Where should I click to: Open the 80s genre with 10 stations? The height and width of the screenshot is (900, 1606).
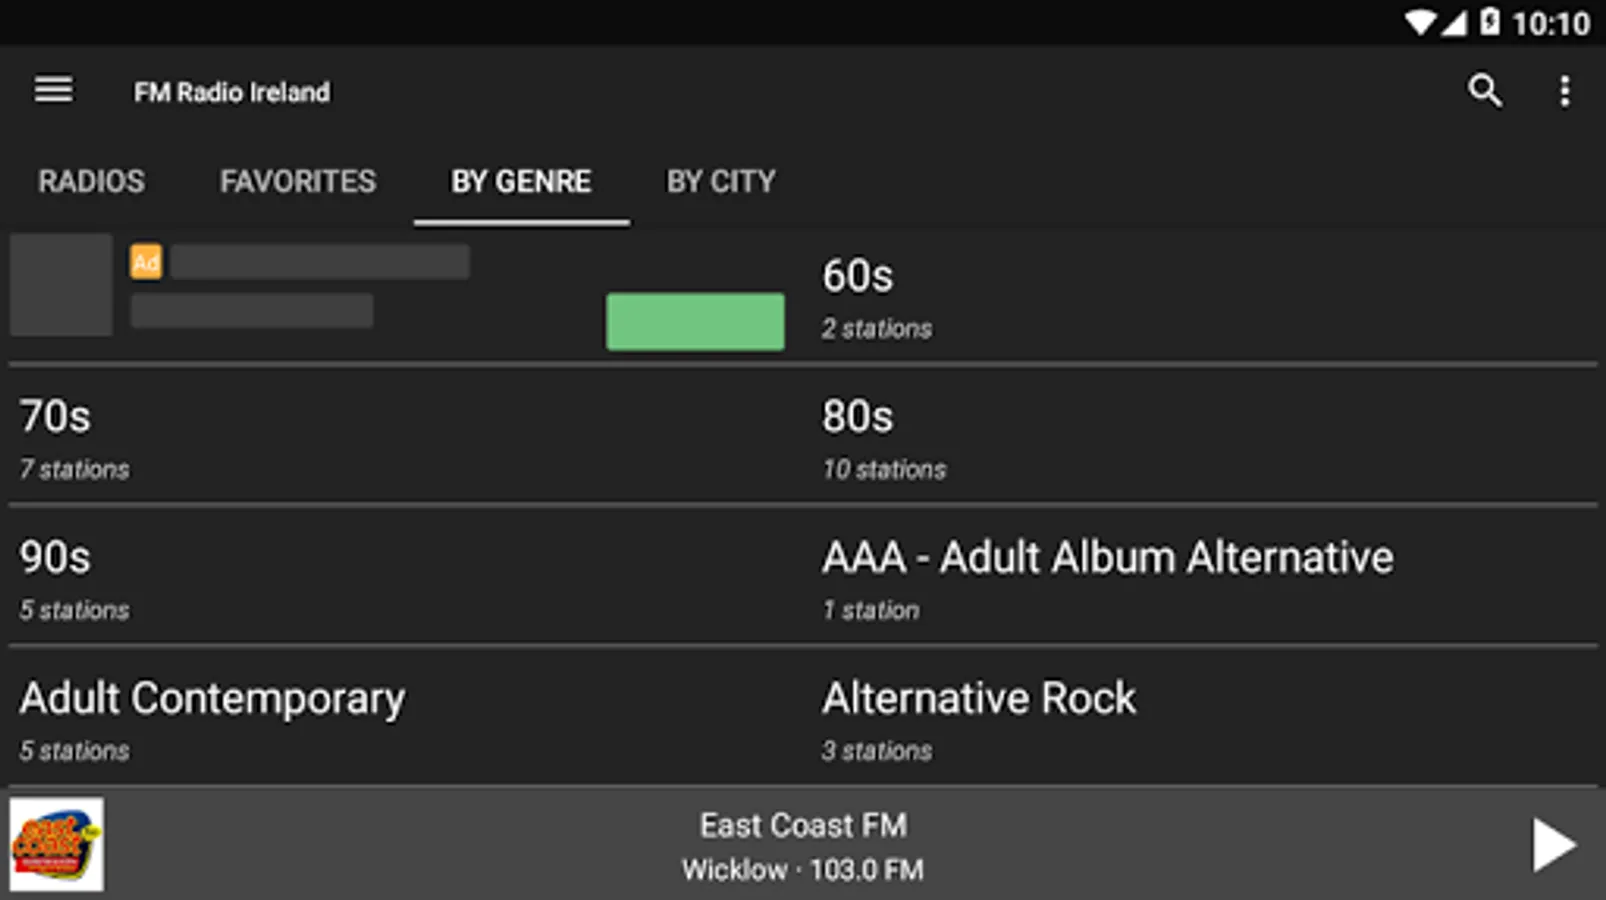coord(1200,438)
